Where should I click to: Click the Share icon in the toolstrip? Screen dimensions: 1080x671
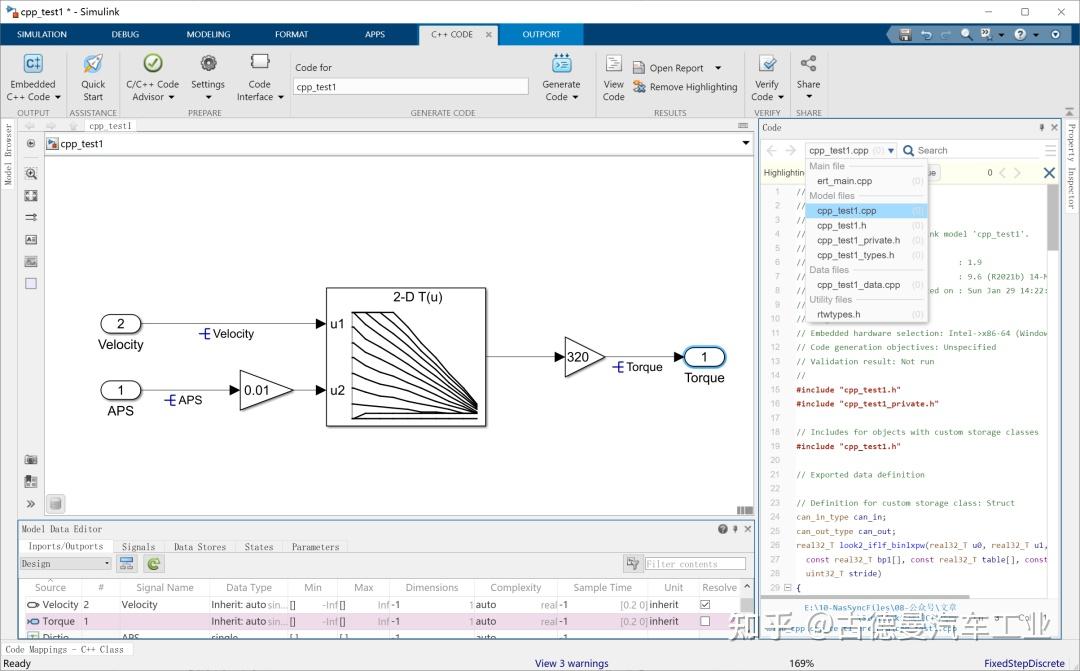click(808, 65)
